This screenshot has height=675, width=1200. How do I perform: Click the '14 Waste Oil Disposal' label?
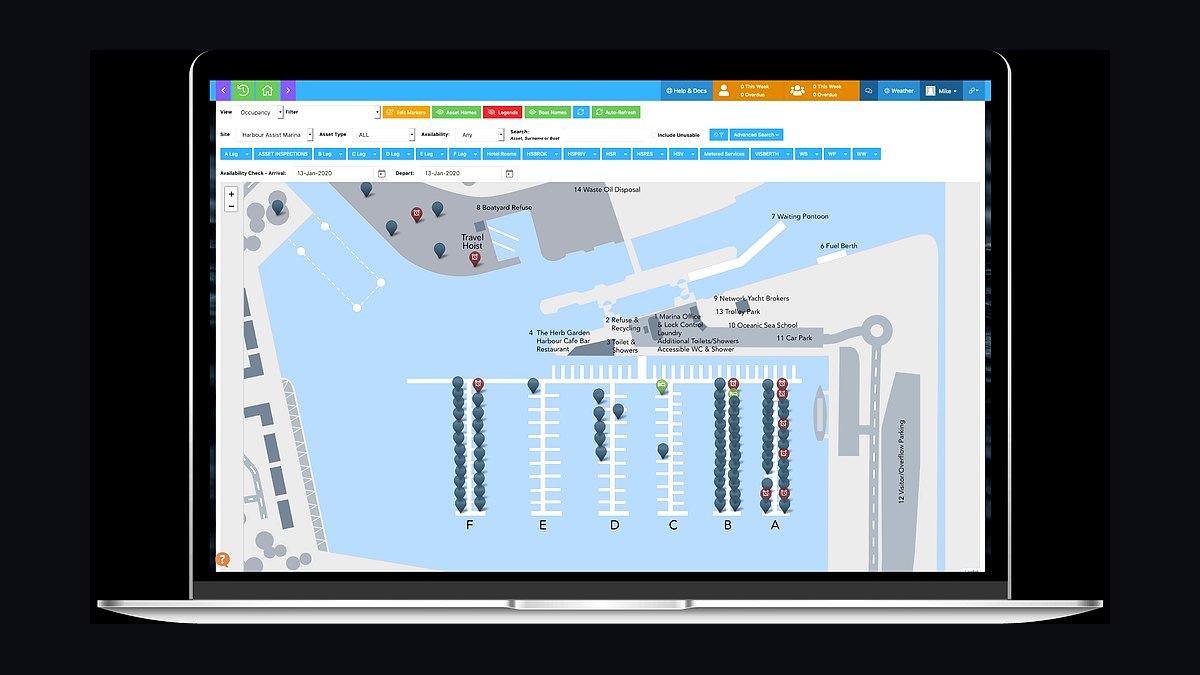pos(606,189)
